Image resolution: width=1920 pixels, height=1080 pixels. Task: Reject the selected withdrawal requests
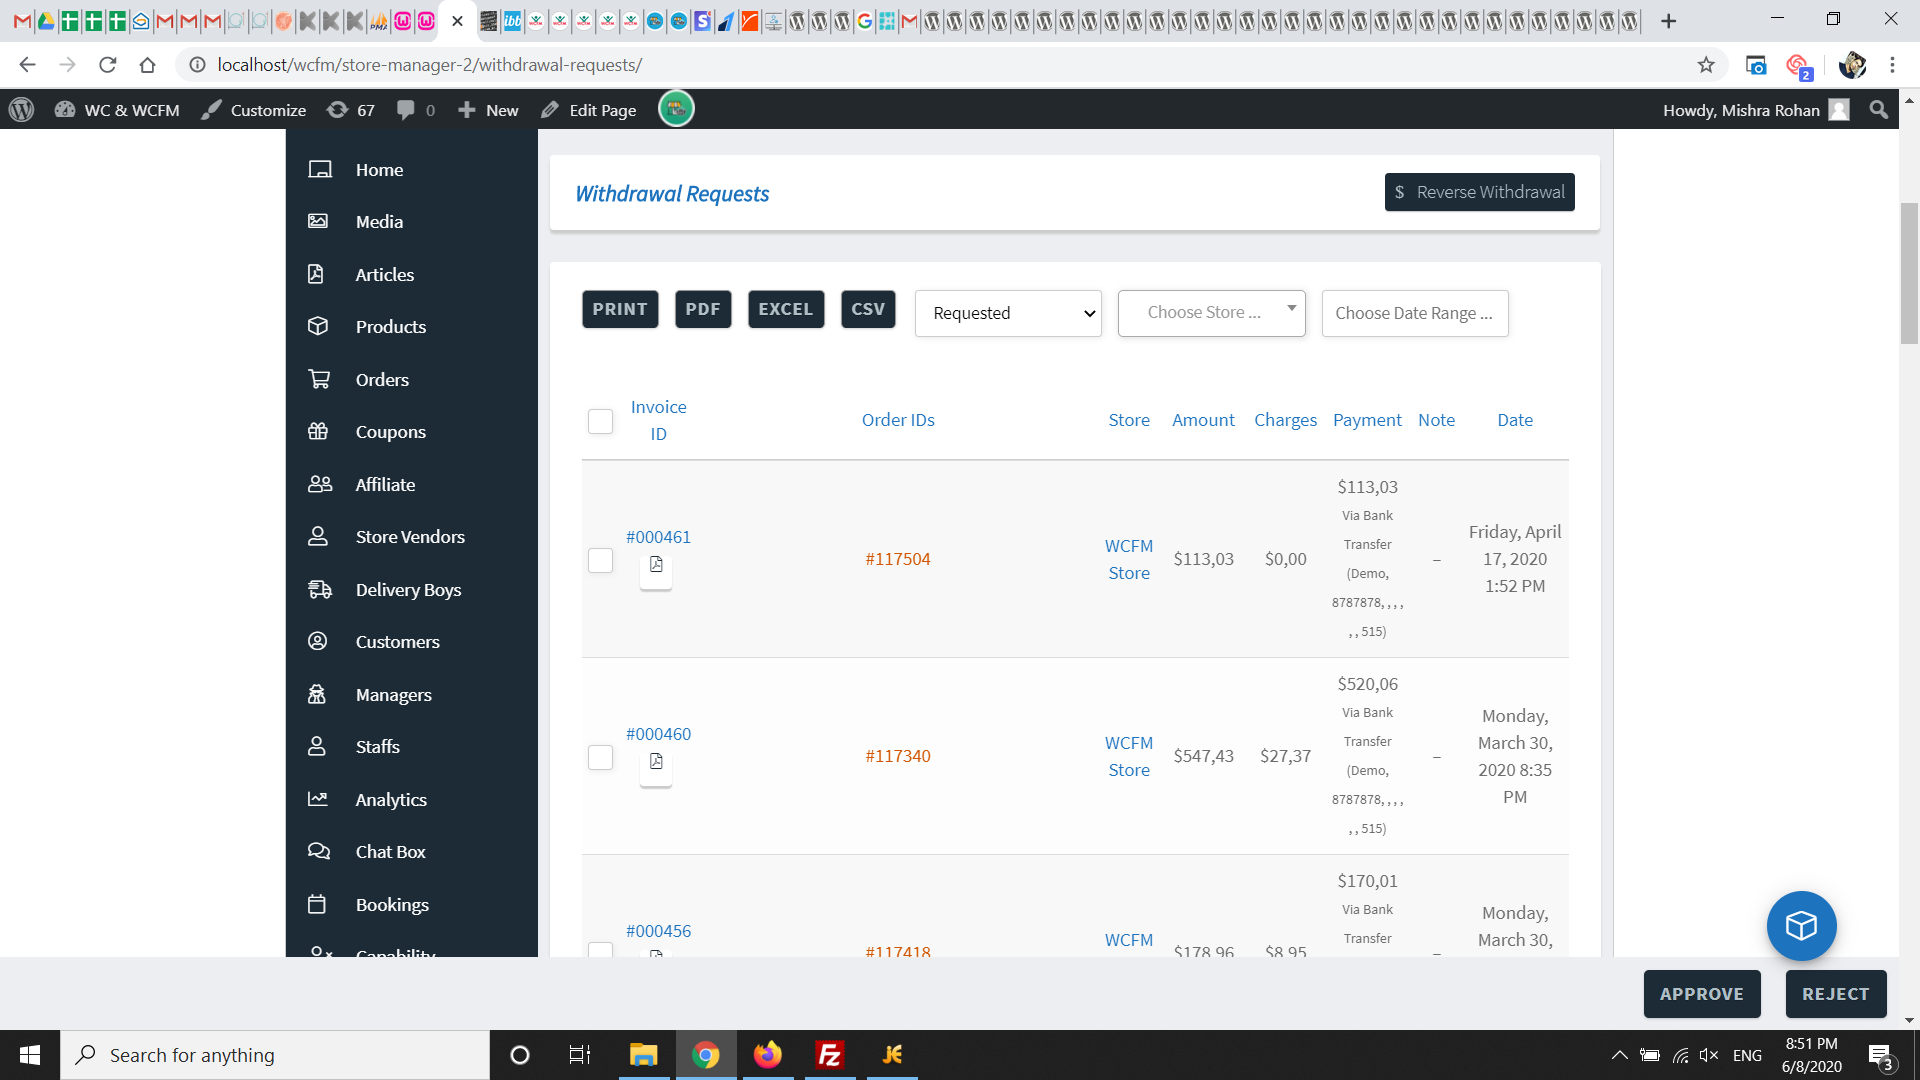click(x=1836, y=994)
